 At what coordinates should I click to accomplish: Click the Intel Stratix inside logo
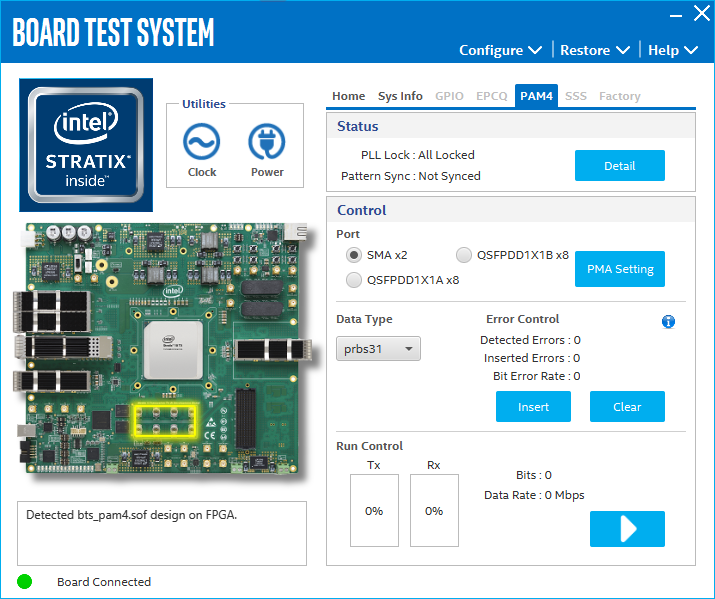coord(86,145)
